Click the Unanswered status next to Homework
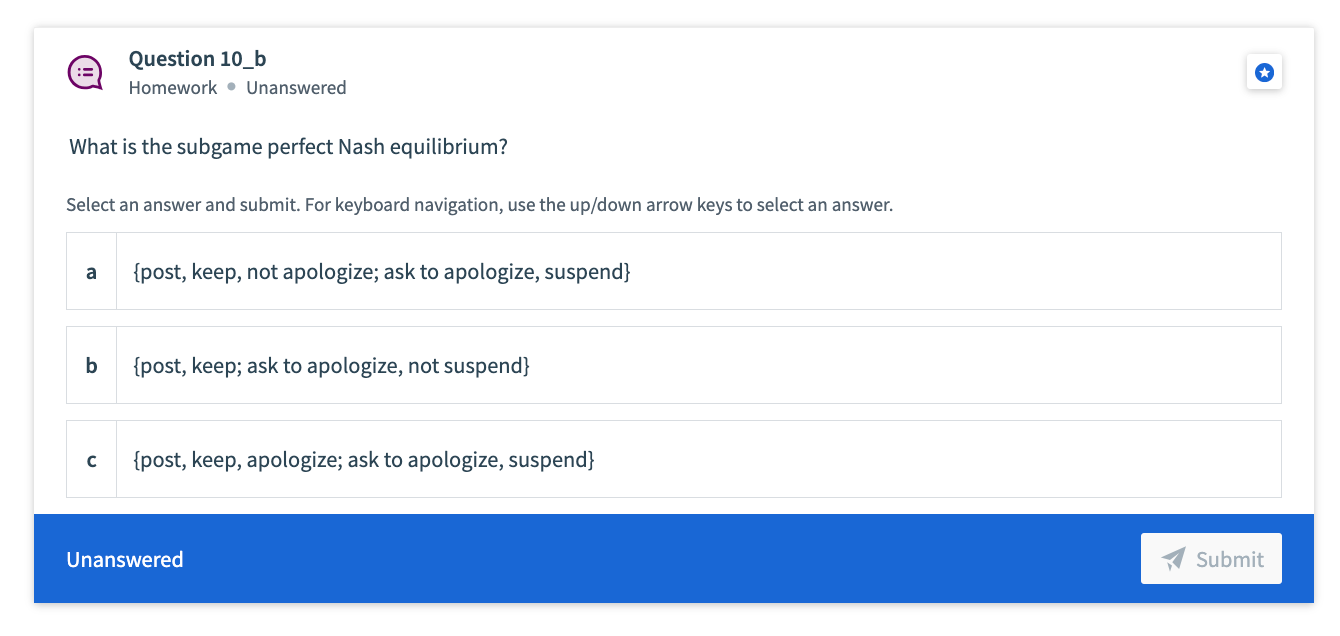The image size is (1340, 636). point(296,88)
